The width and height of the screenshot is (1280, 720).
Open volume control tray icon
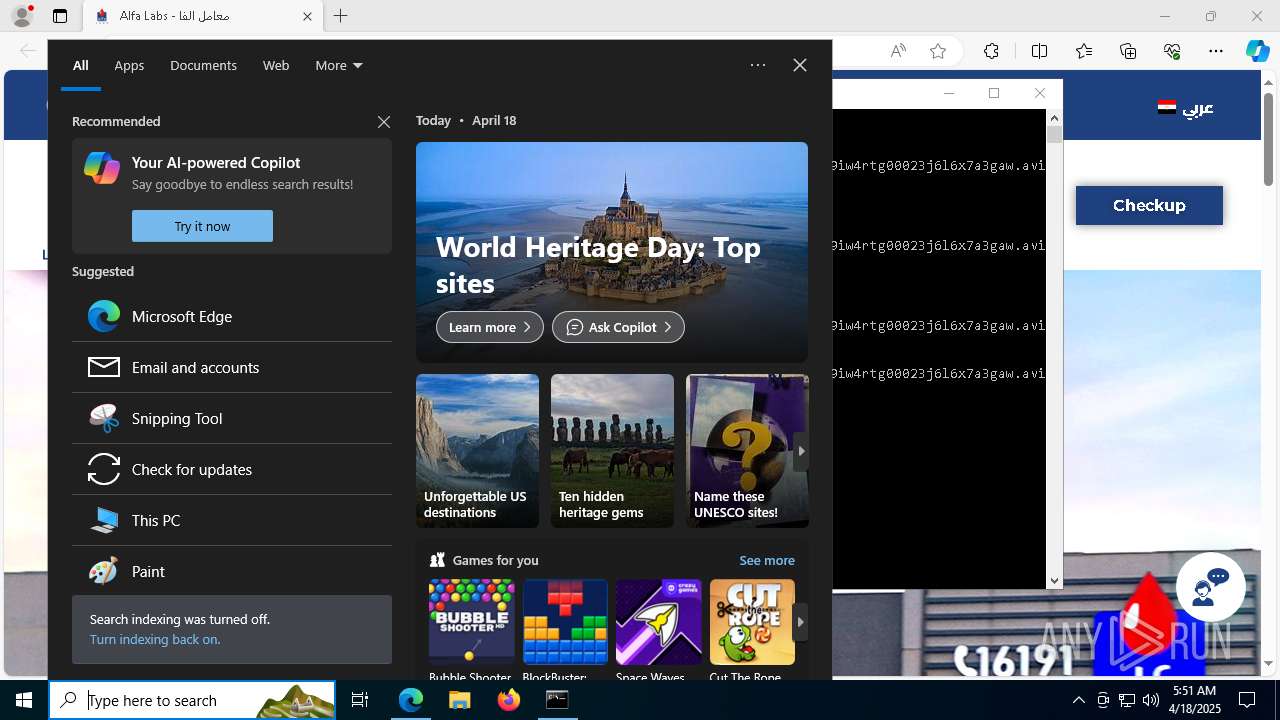pos(1150,700)
